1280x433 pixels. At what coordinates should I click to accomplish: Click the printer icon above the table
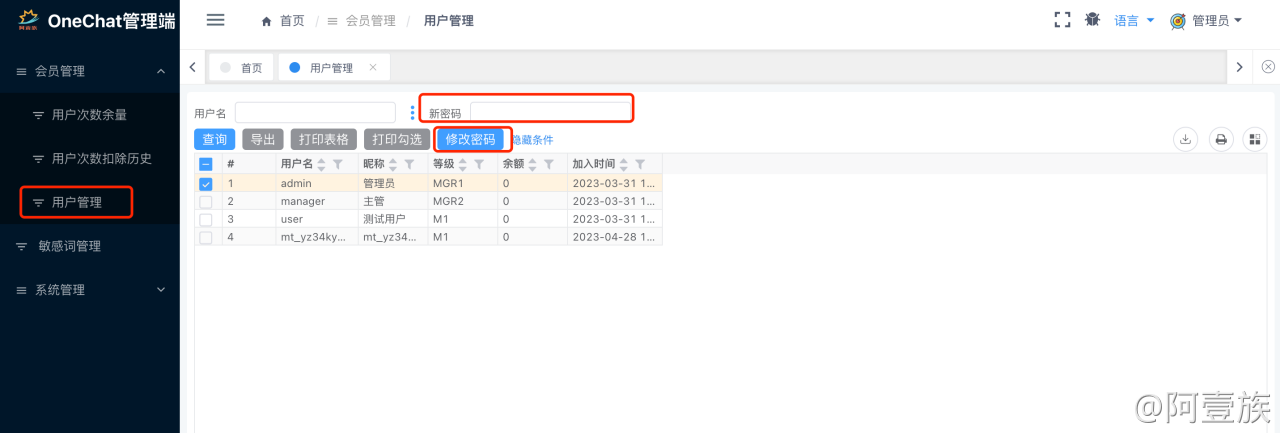coord(1221,140)
